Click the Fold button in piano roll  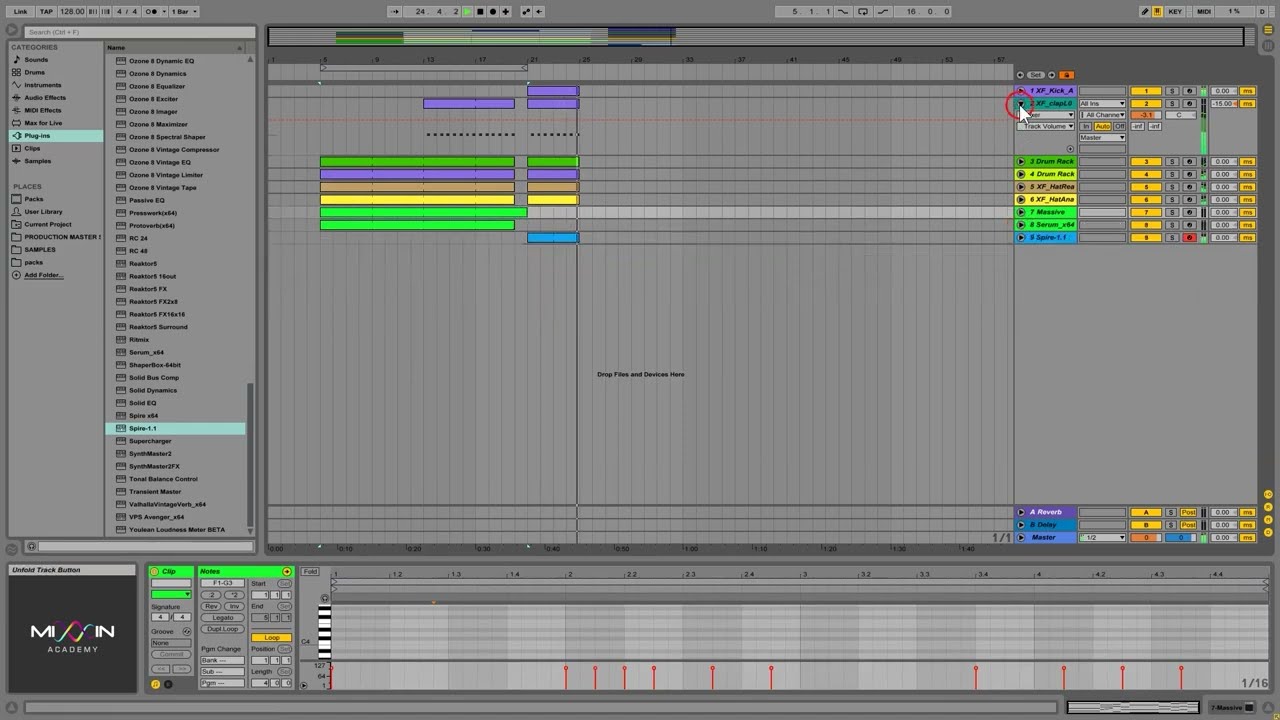tap(310, 571)
